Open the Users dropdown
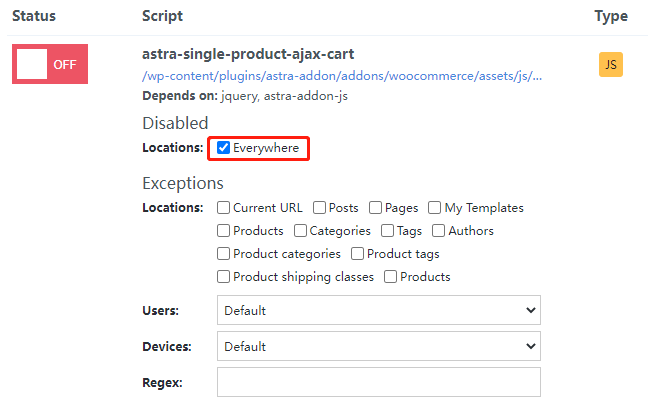This screenshot has height=408, width=648. pos(378,310)
